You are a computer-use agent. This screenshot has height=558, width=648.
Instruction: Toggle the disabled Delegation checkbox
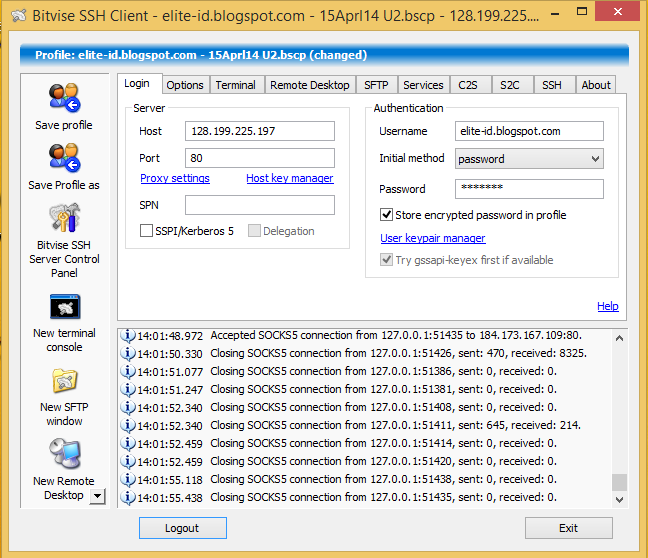(254, 231)
